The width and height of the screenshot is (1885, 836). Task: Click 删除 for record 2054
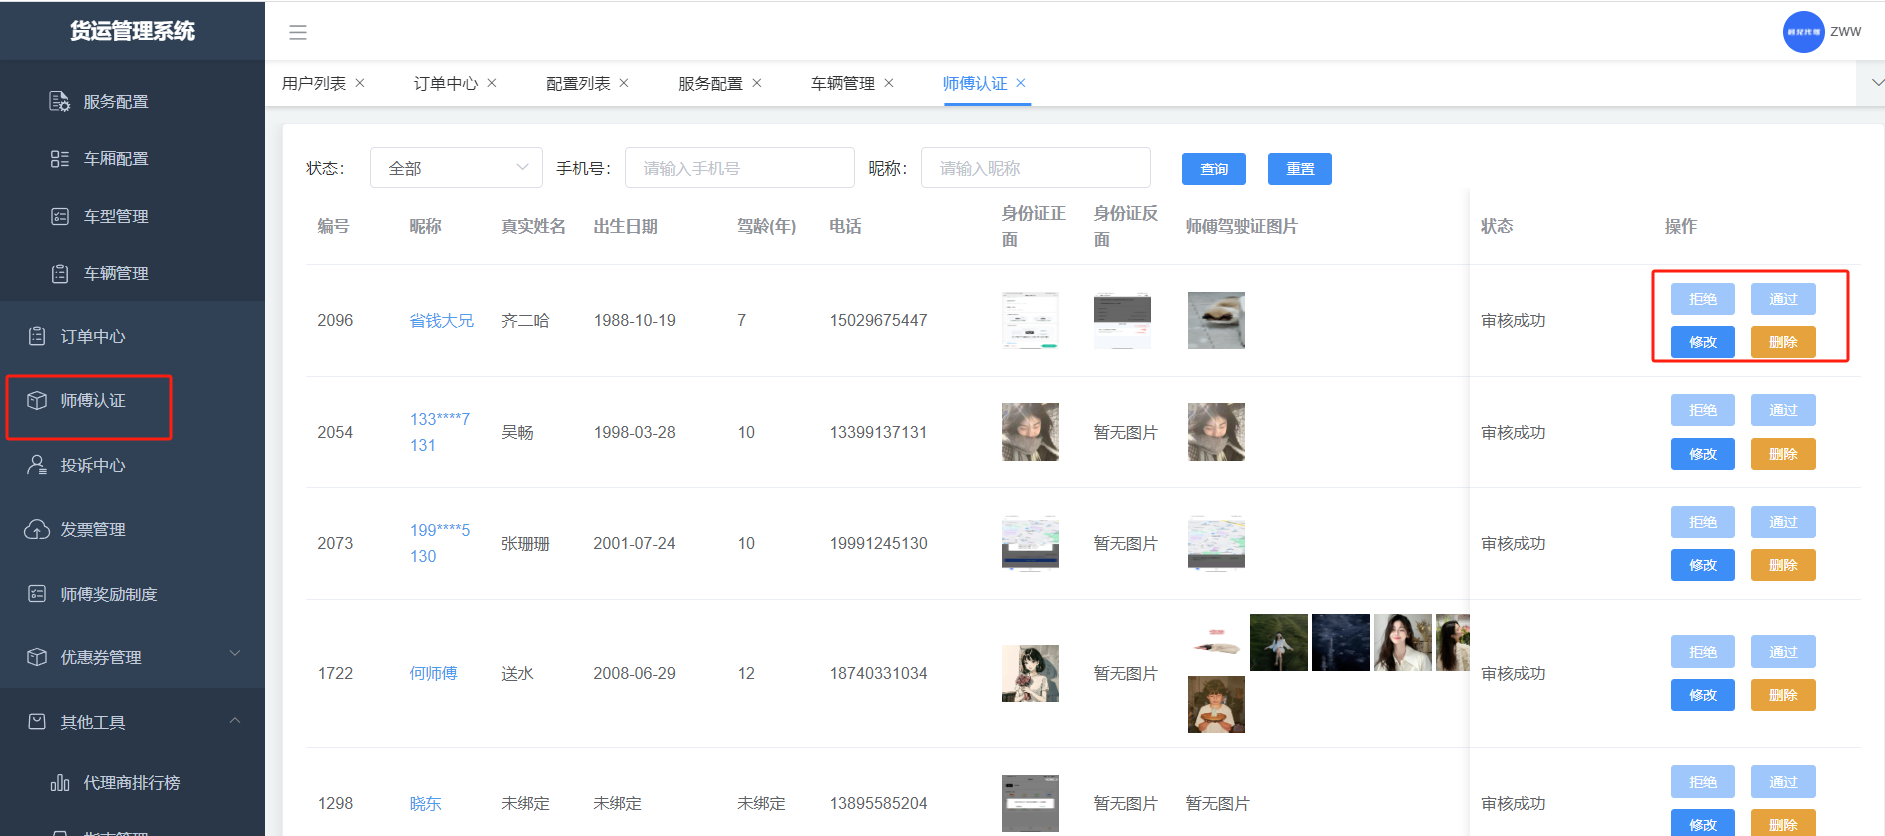1782,454
